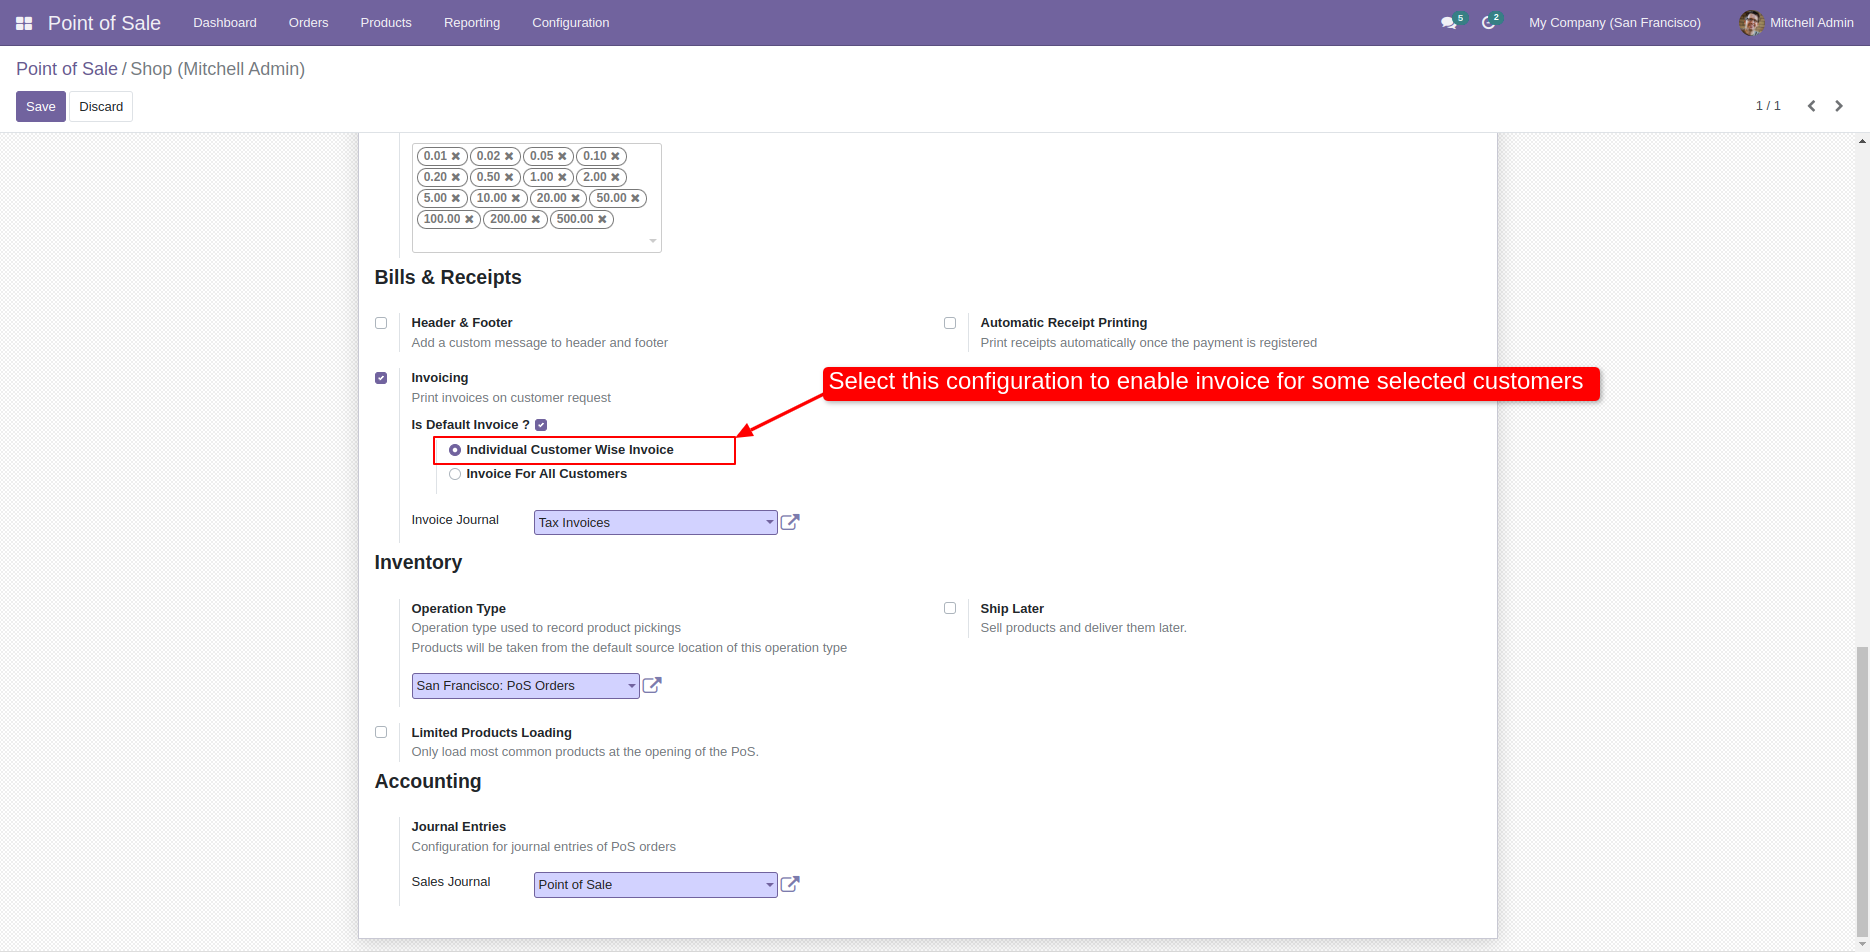Enable Limited Products Loading checkbox
This screenshot has width=1870, height=952.
(x=381, y=732)
